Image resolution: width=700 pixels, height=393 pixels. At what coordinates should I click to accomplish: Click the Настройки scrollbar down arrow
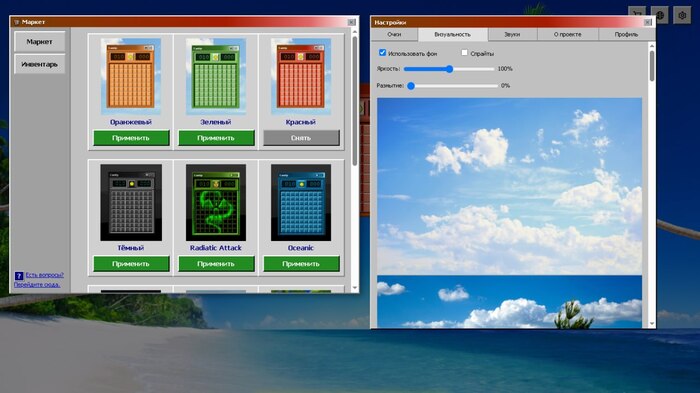pyautogui.click(x=652, y=323)
